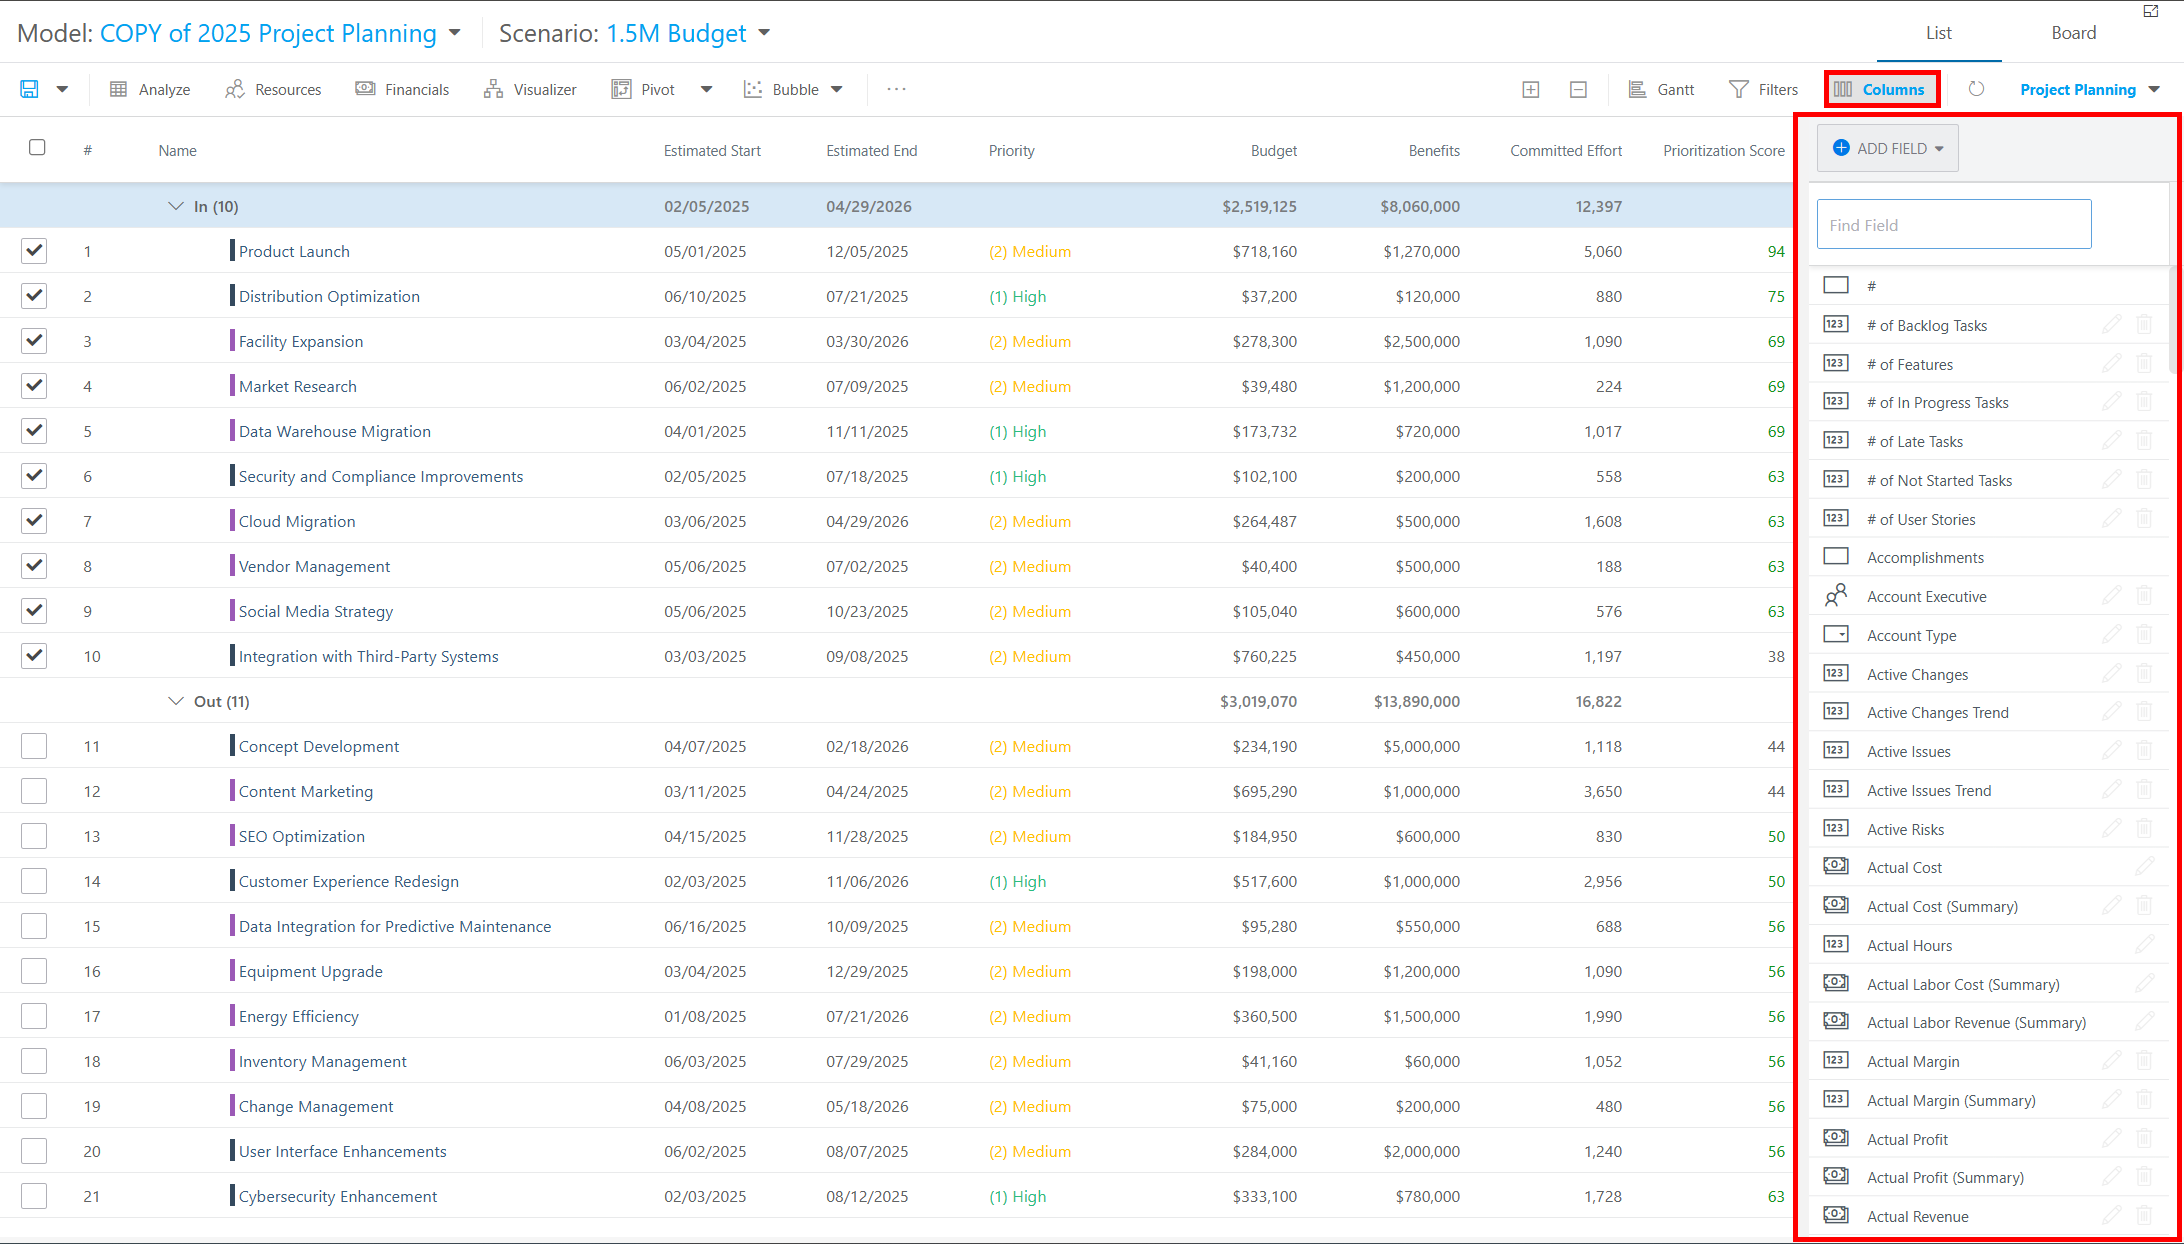Click the pop-out window icon
Screen dimensions: 2184x1244
[x=2150, y=11]
